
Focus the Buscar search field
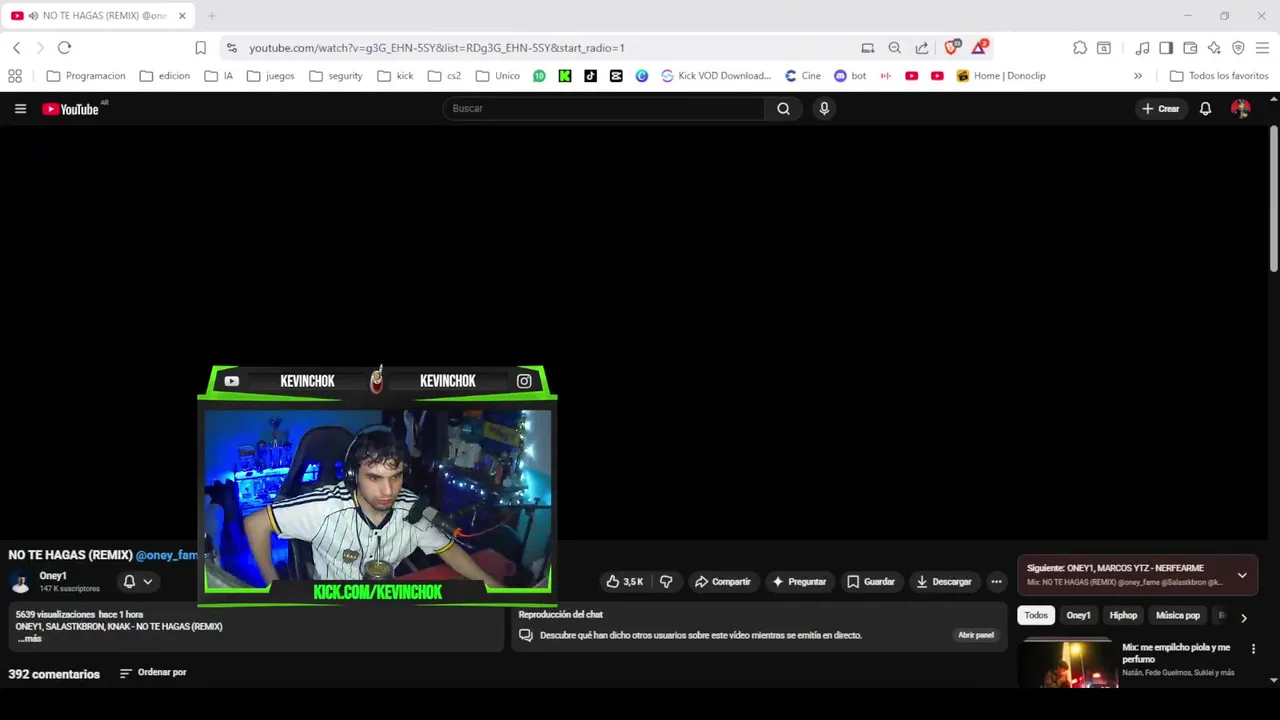coord(604,108)
